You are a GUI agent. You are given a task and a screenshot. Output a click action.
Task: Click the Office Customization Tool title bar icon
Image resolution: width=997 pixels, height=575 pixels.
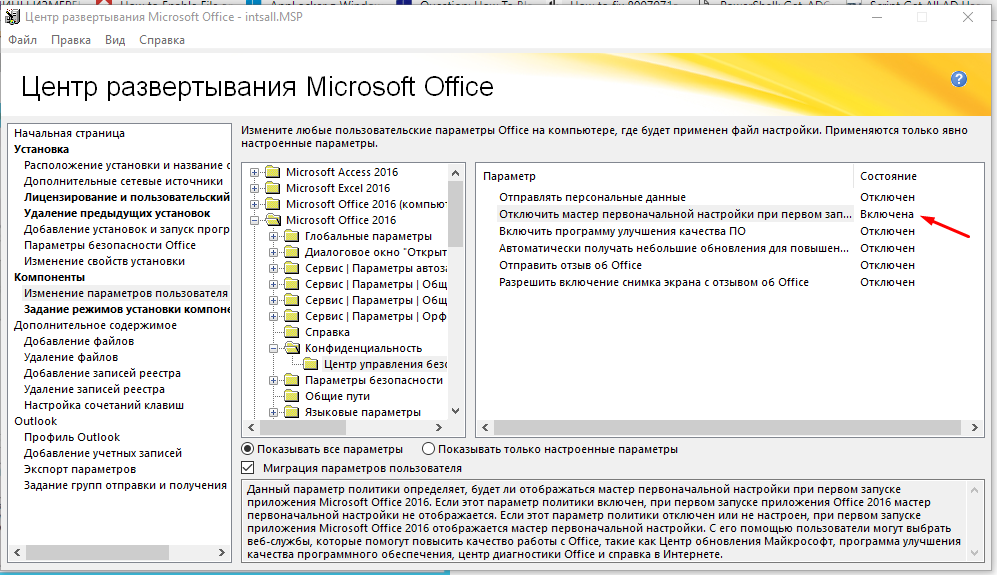[12, 17]
